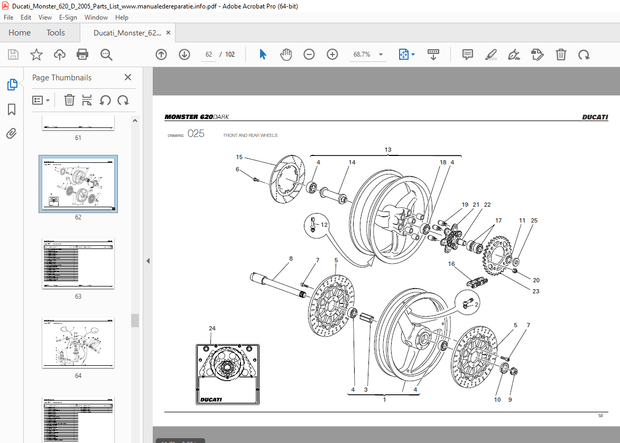
Task: Open the Window menu
Action: 96,17
